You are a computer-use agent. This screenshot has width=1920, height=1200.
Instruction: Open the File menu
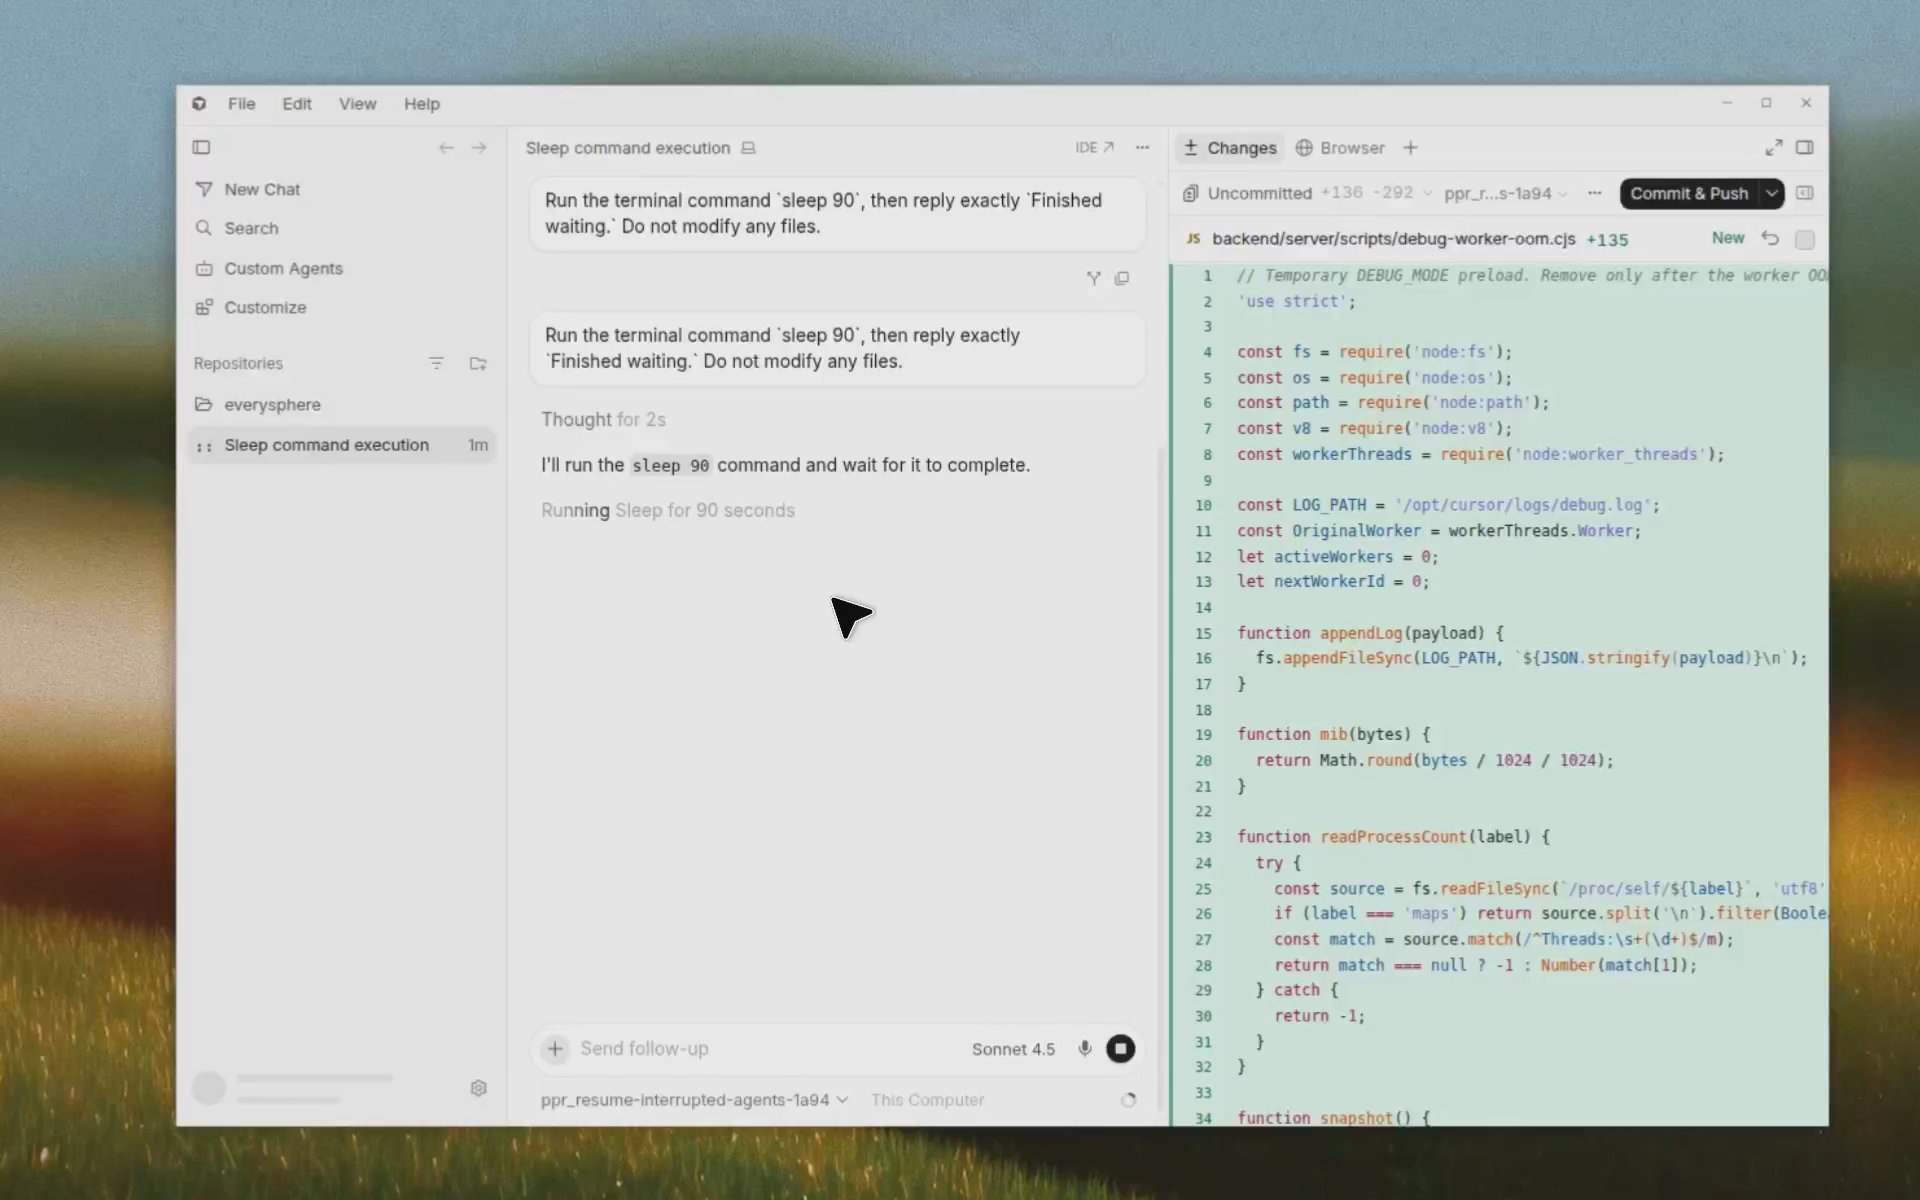241,104
